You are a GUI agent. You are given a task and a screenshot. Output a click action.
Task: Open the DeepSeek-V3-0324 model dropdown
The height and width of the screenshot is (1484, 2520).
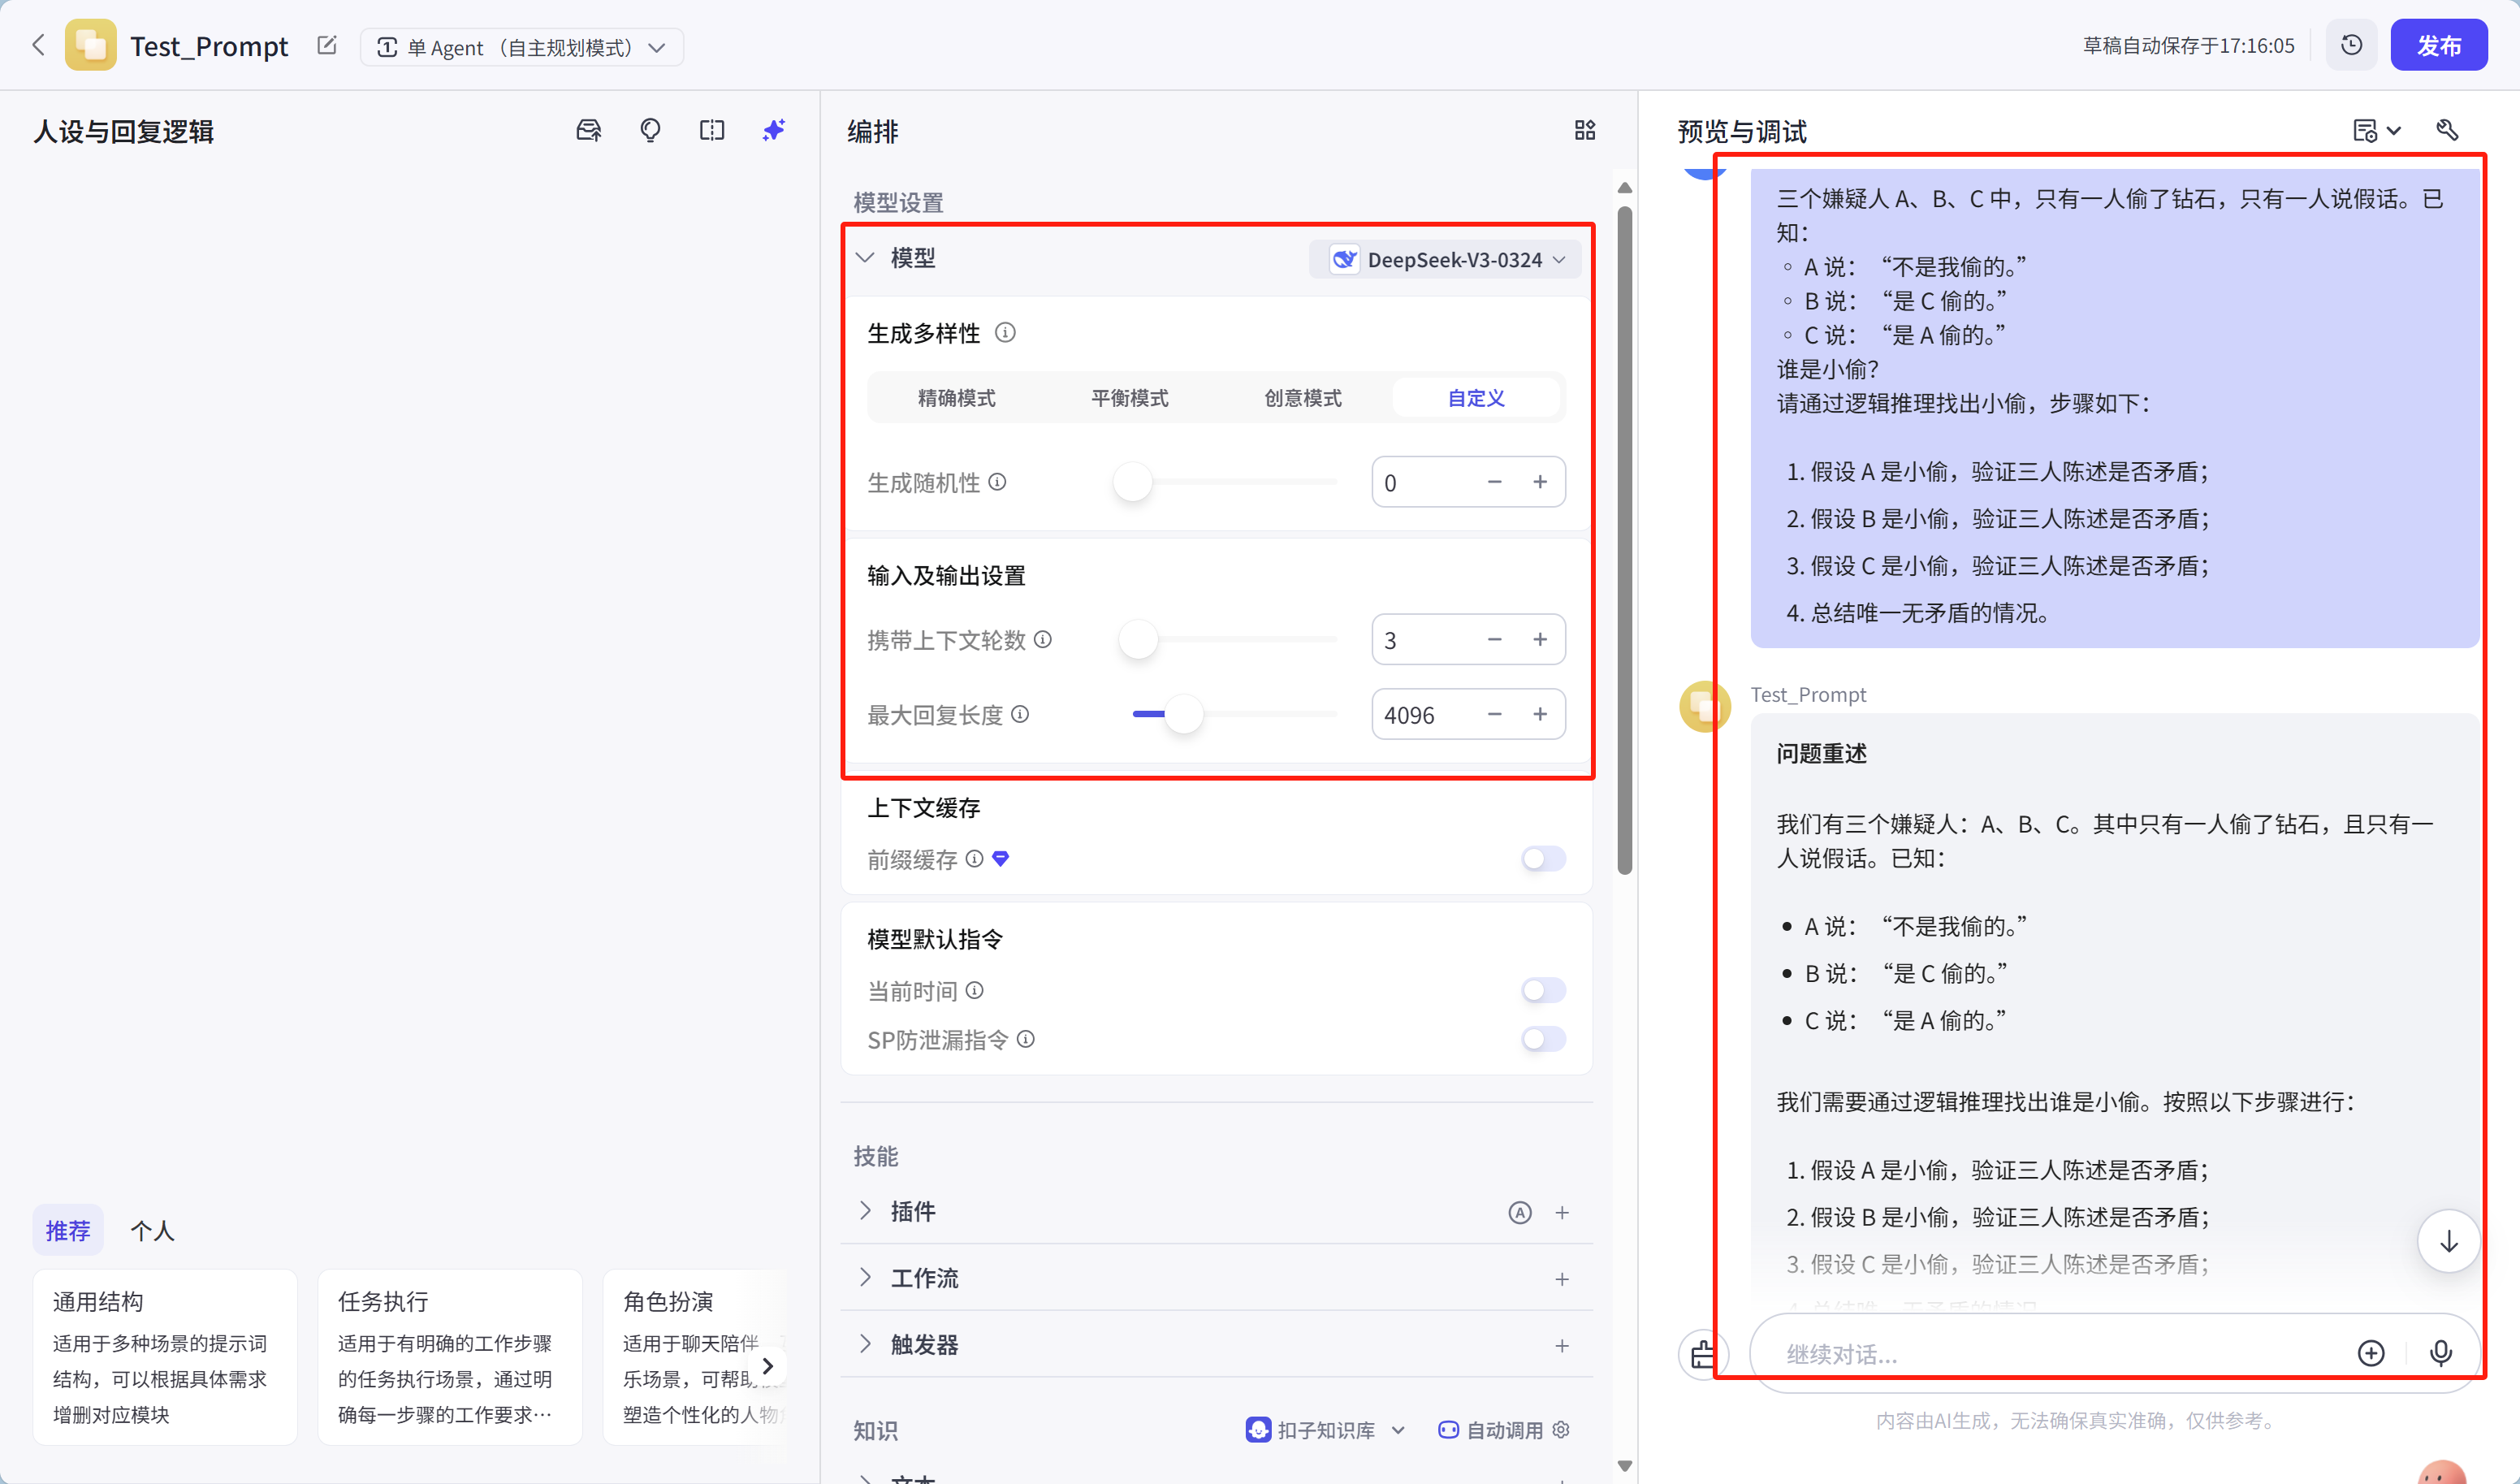point(1447,260)
